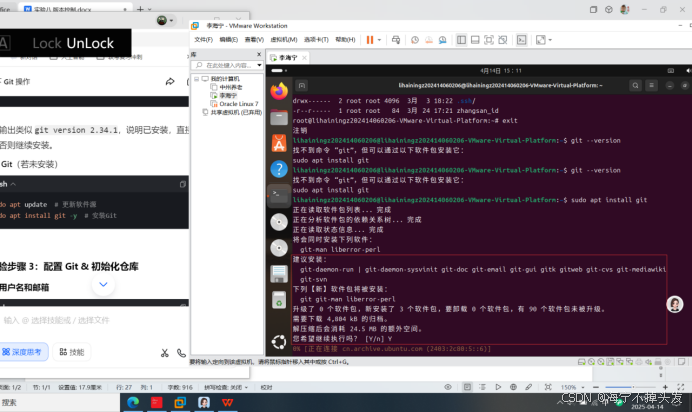Open the library search dropdown arrow
Screen dimensions: 692x412
[259, 65]
